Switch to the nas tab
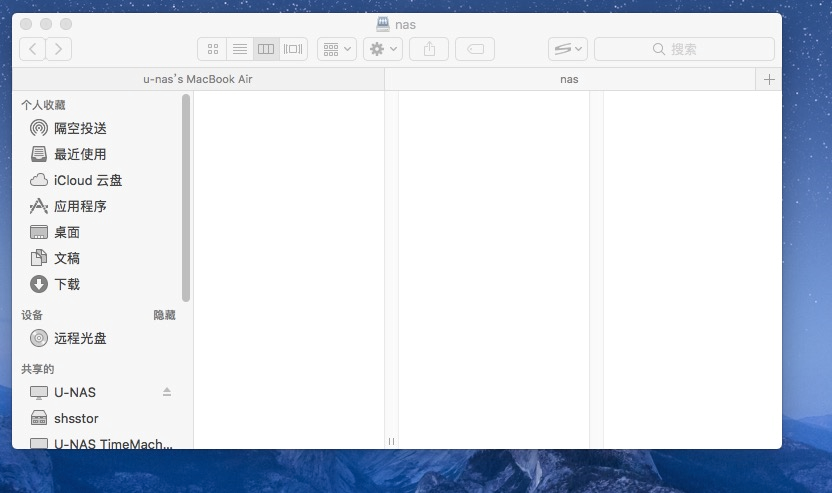The image size is (832, 493). pos(569,79)
